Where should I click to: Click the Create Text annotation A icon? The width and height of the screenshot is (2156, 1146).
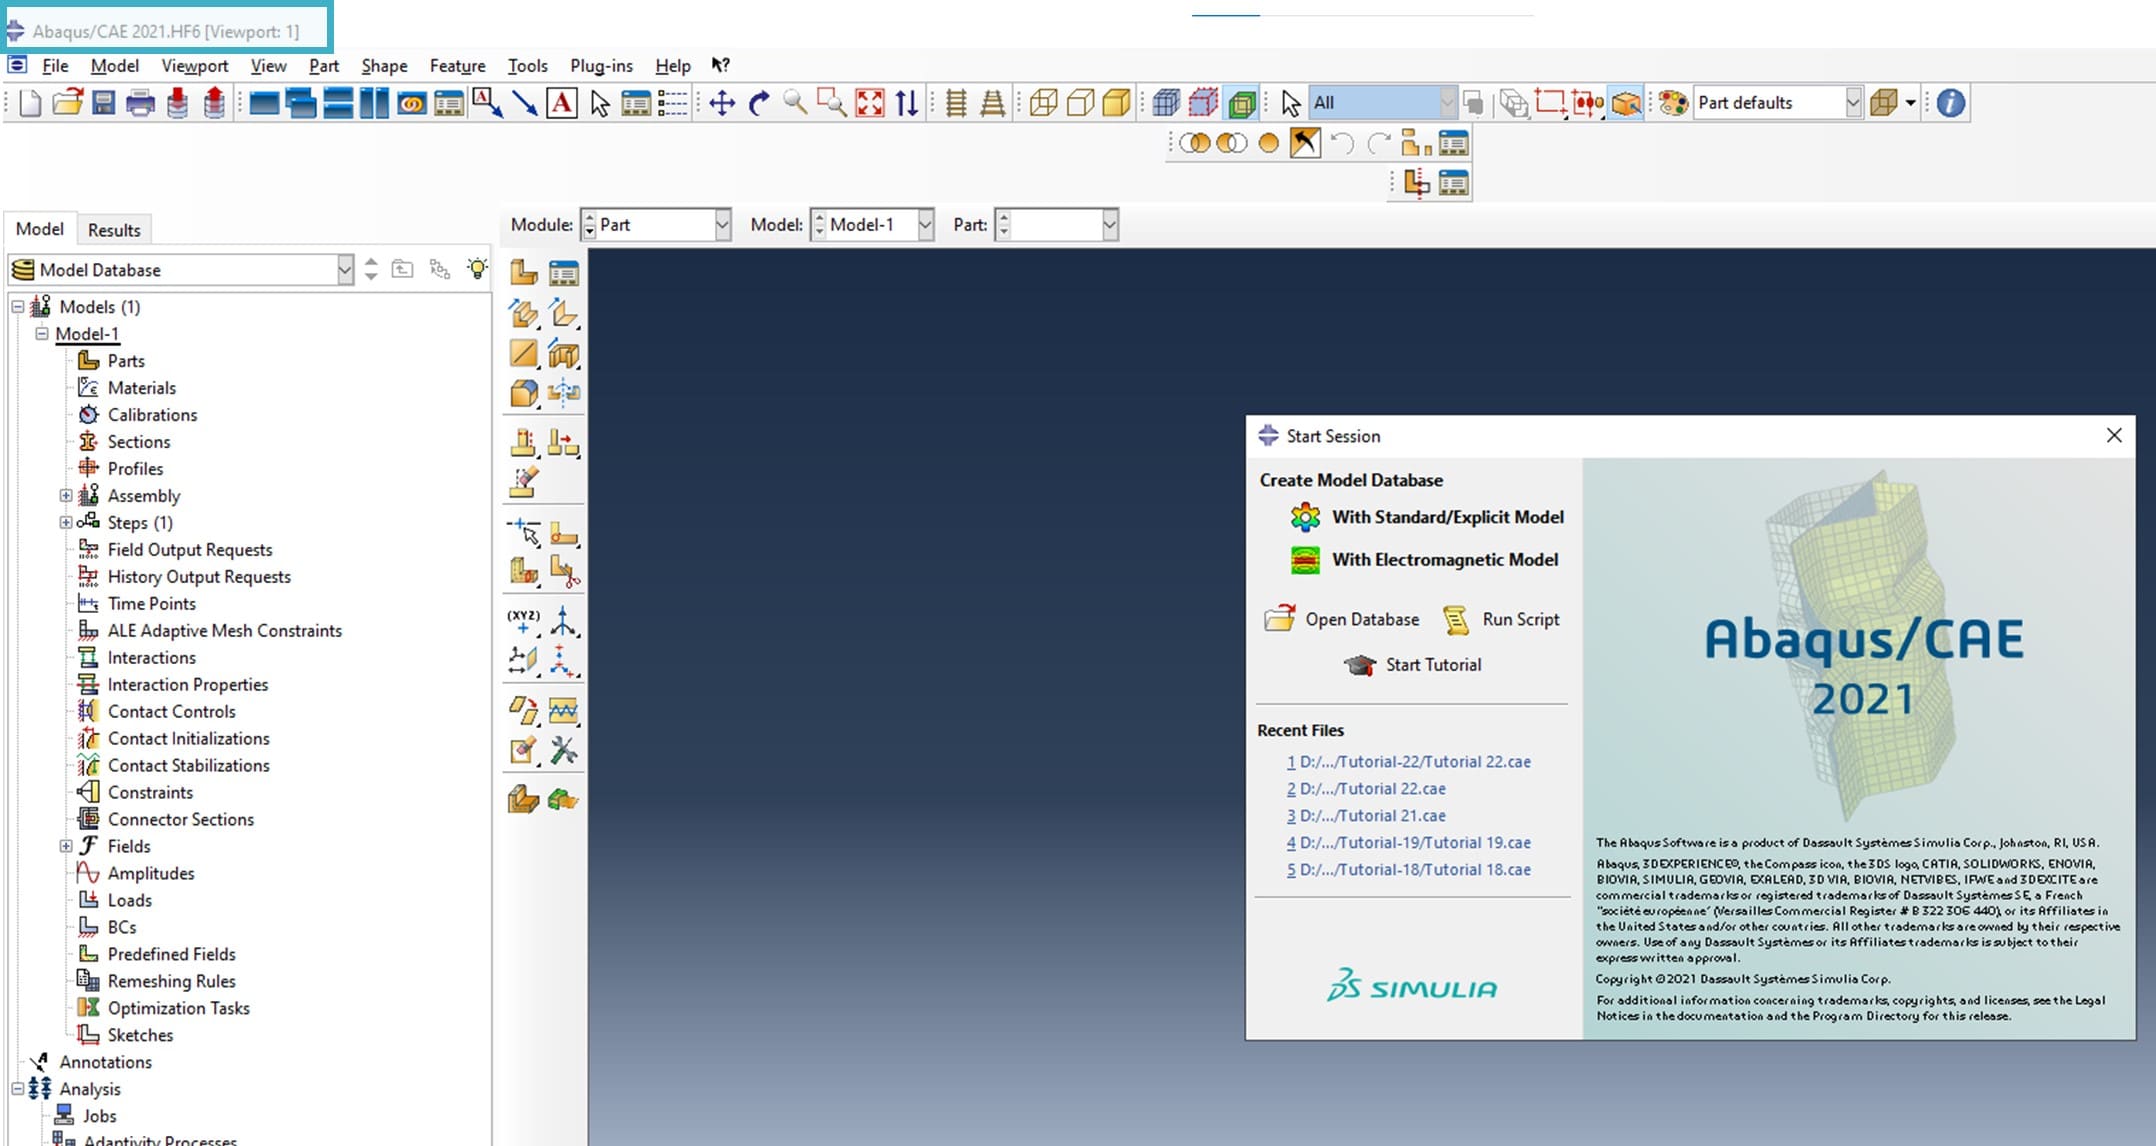tap(562, 102)
